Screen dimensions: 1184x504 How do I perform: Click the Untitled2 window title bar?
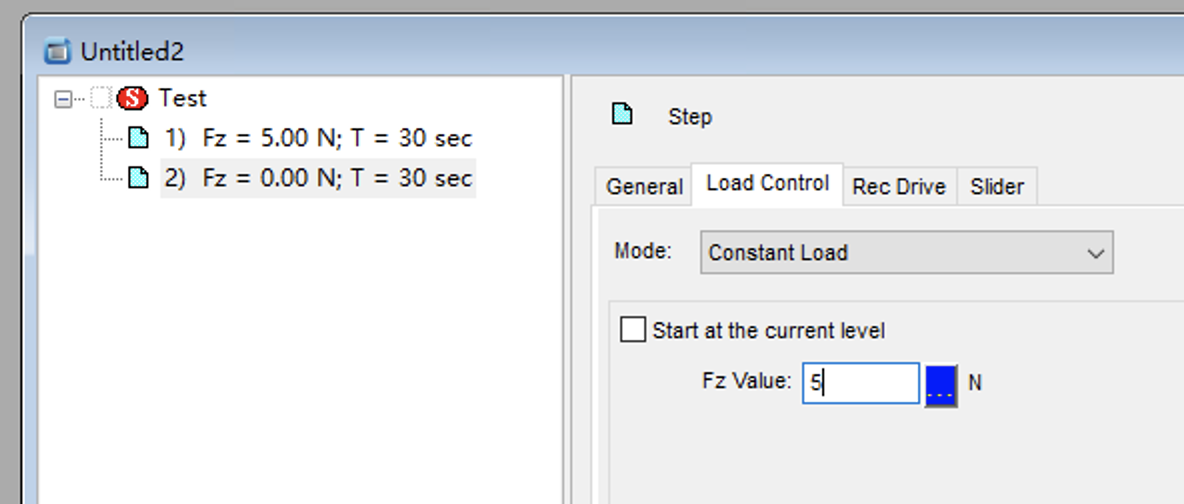click(x=604, y=51)
